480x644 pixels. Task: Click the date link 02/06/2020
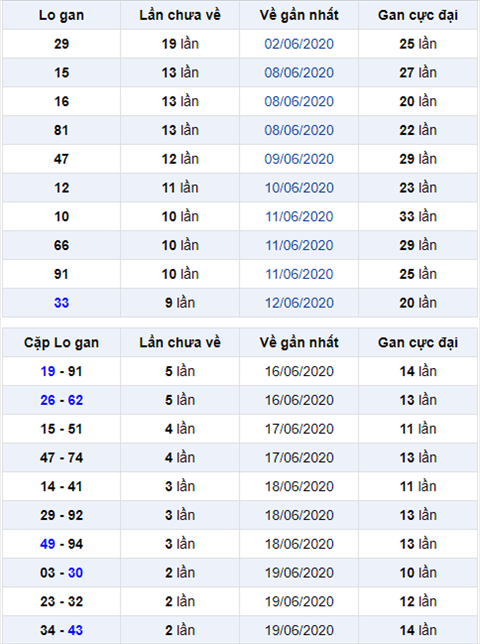click(299, 44)
